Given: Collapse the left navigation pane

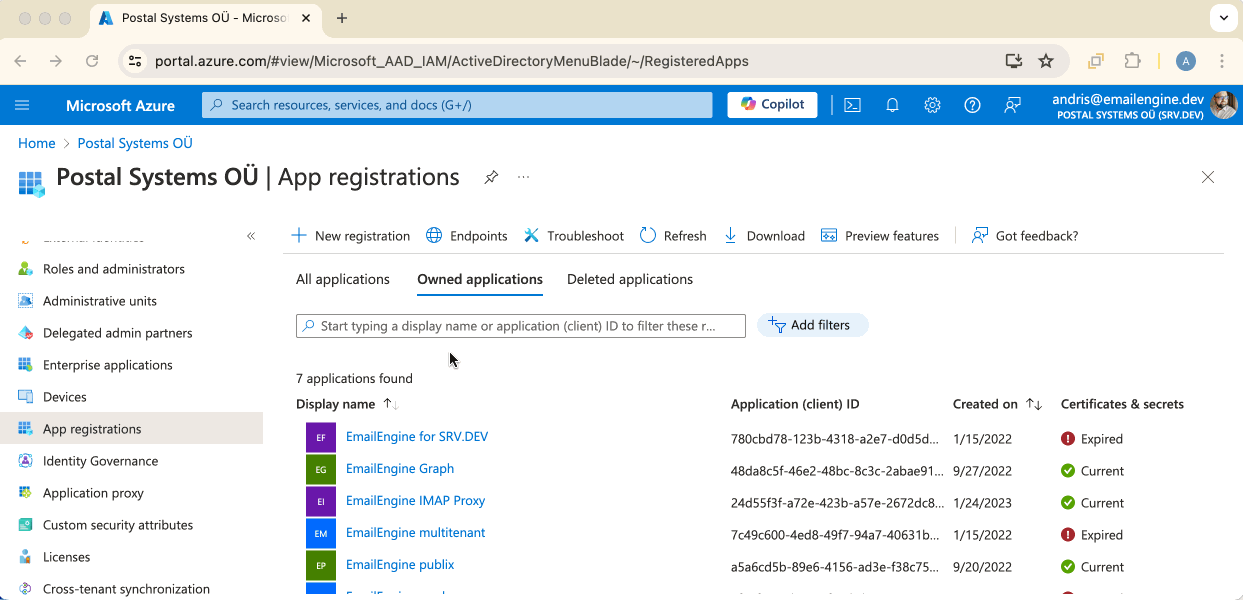Looking at the screenshot, I should 251,236.
